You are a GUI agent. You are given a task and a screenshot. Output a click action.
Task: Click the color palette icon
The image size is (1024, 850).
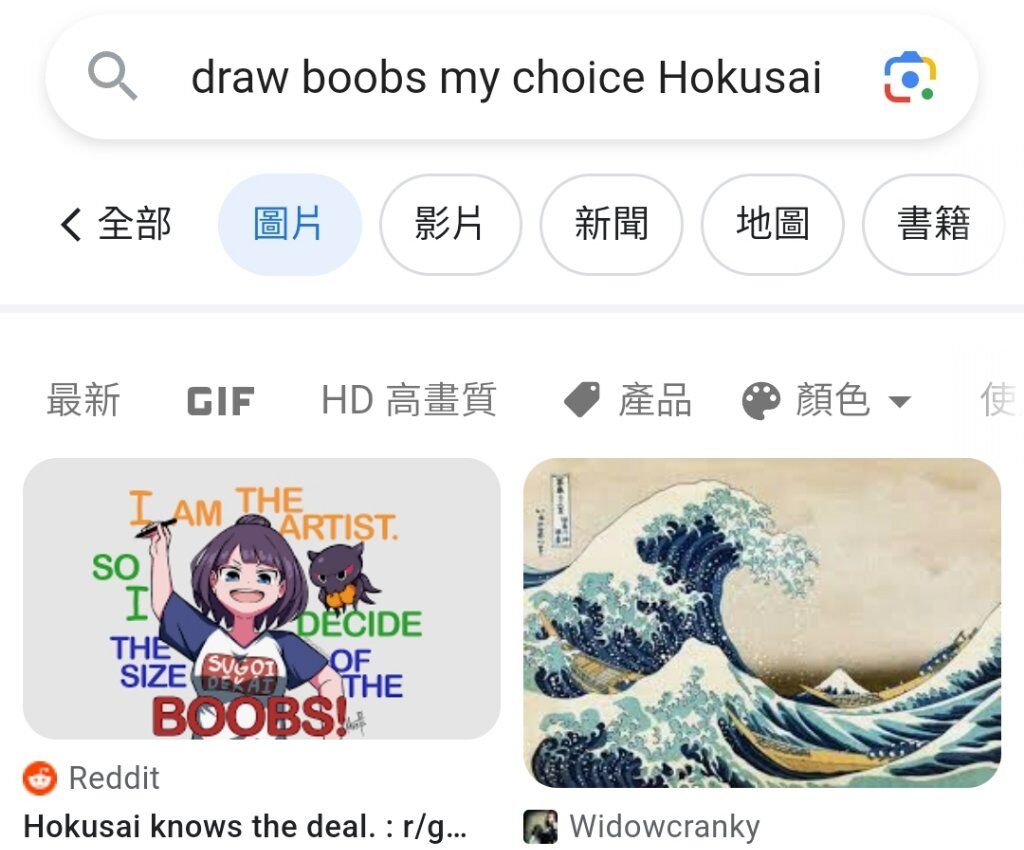(x=761, y=400)
